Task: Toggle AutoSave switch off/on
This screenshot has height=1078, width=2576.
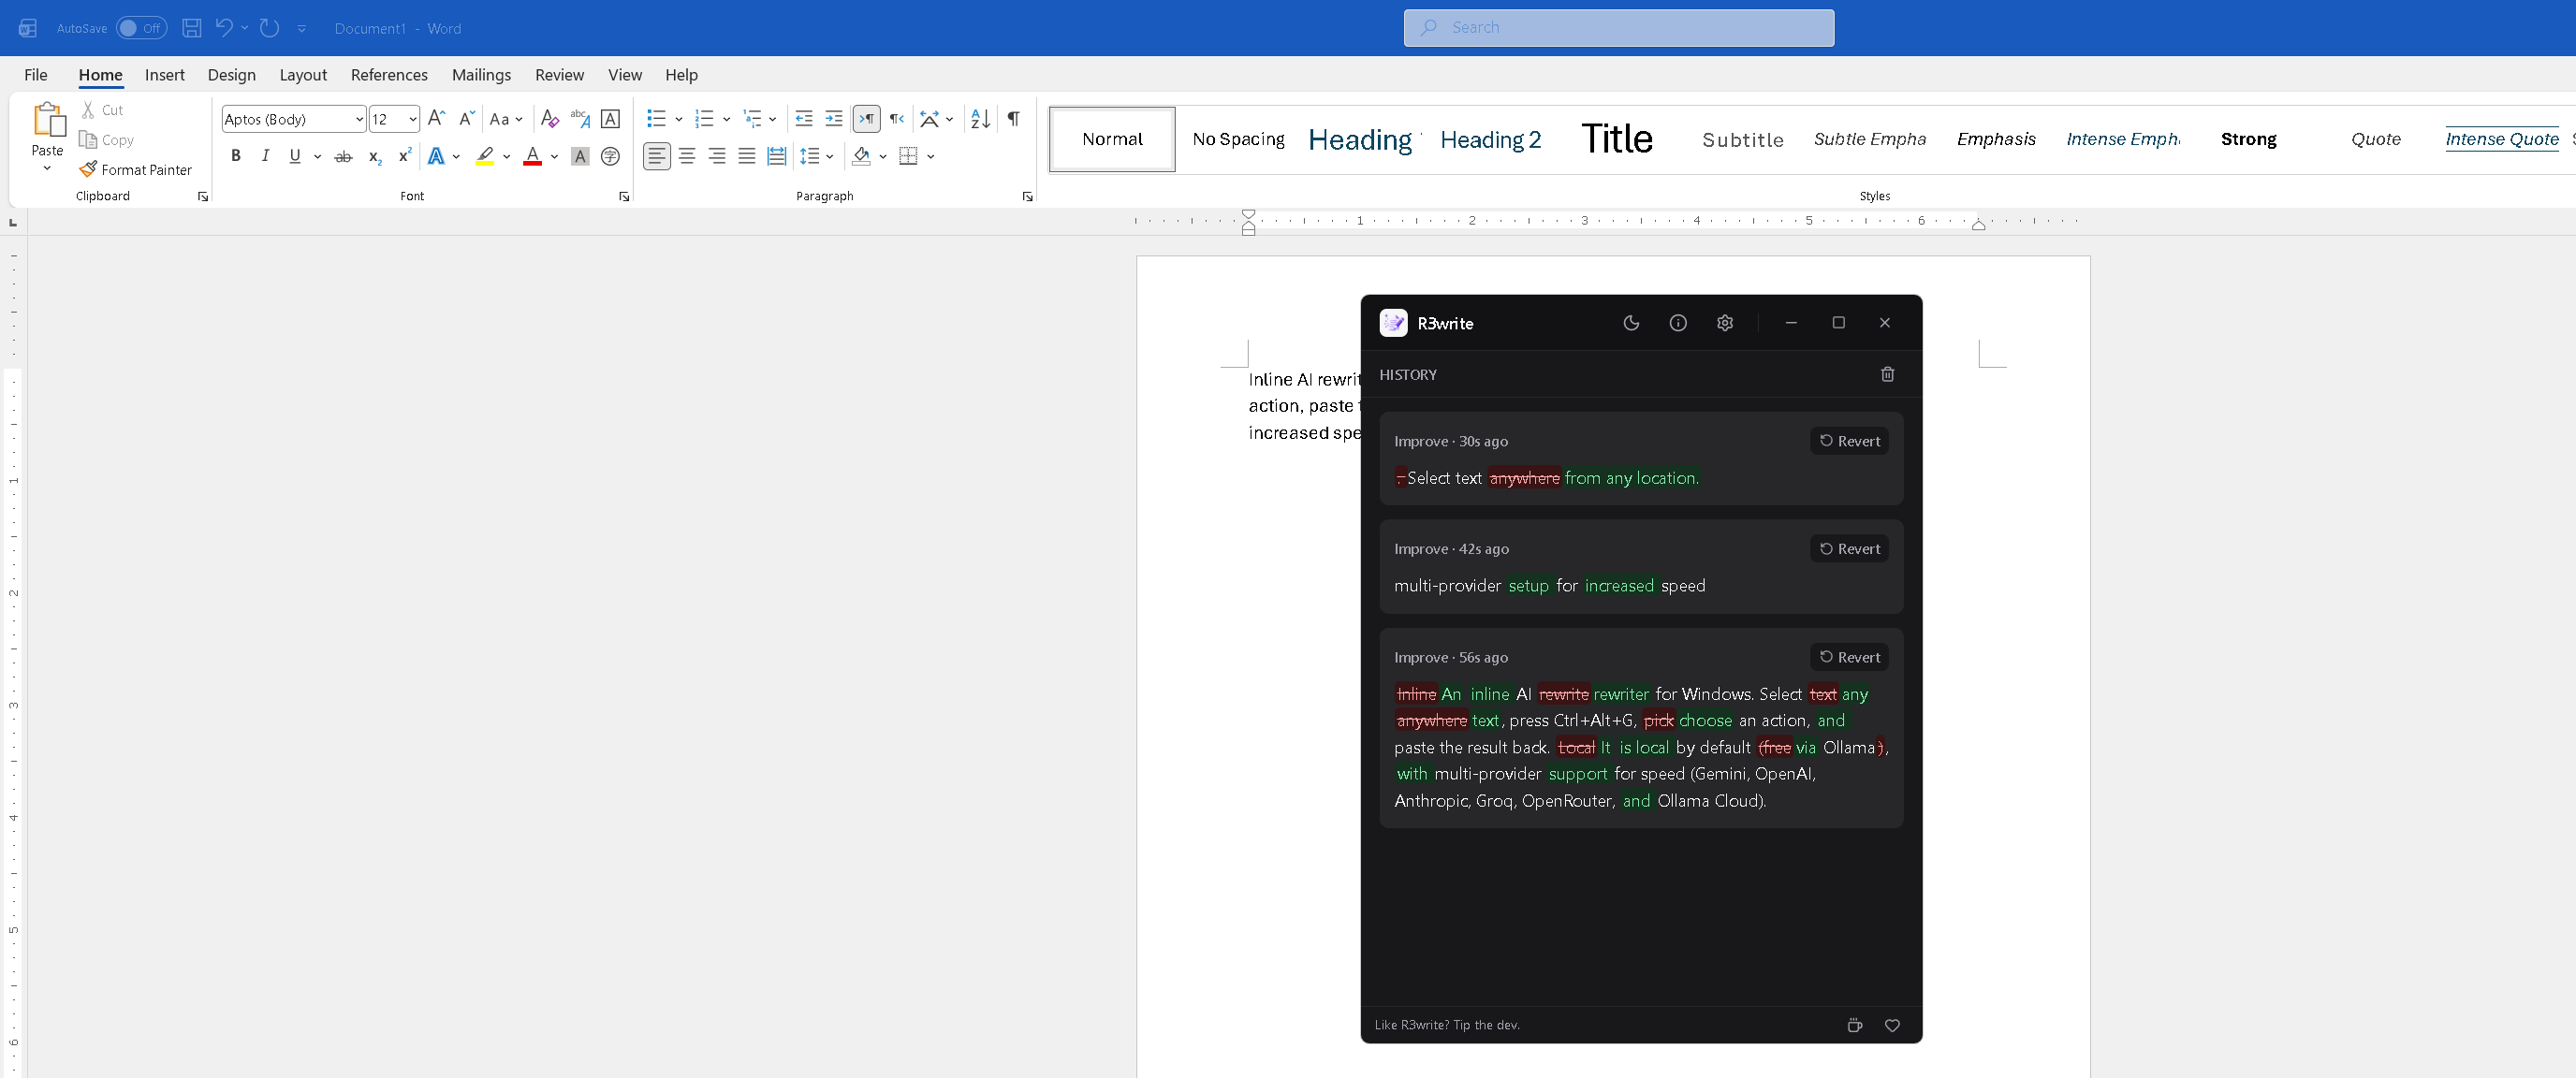Action: 141,28
